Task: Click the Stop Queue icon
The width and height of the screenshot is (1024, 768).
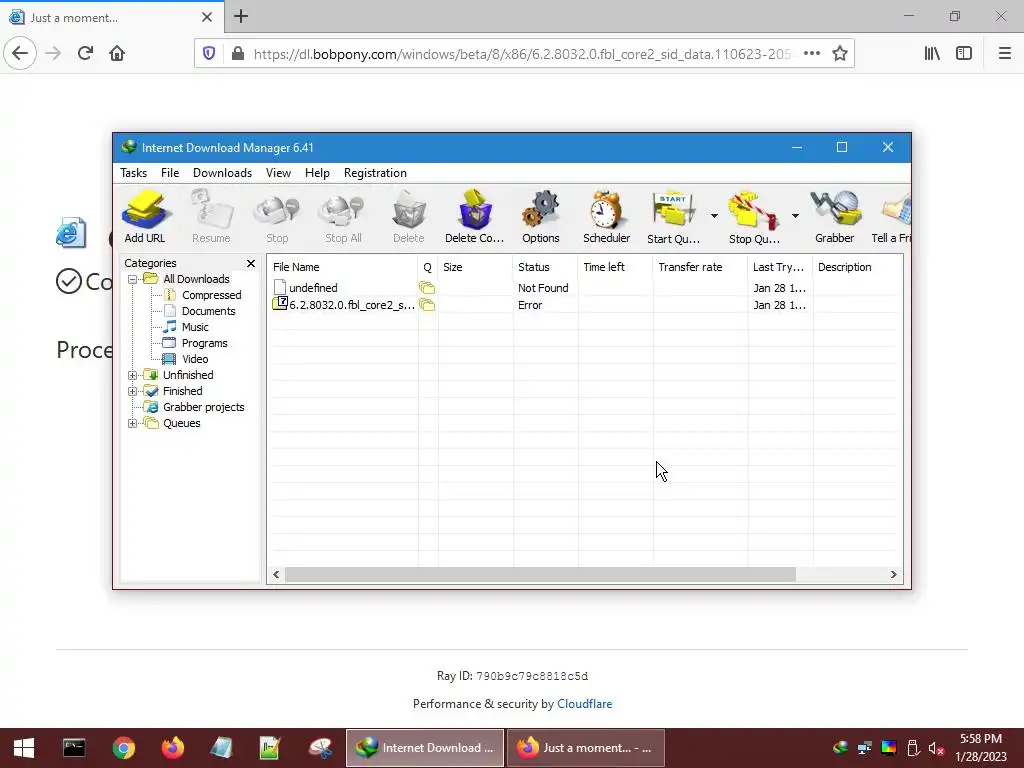Action: pyautogui.click(x=754, y=216)
